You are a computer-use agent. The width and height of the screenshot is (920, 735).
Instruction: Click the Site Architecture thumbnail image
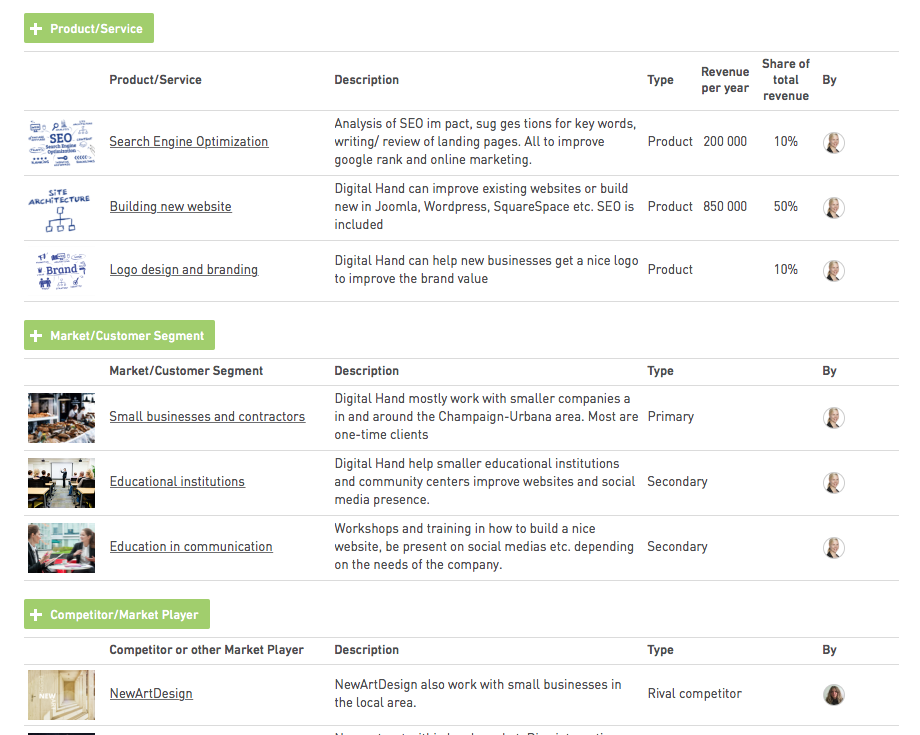click(61, 208)
